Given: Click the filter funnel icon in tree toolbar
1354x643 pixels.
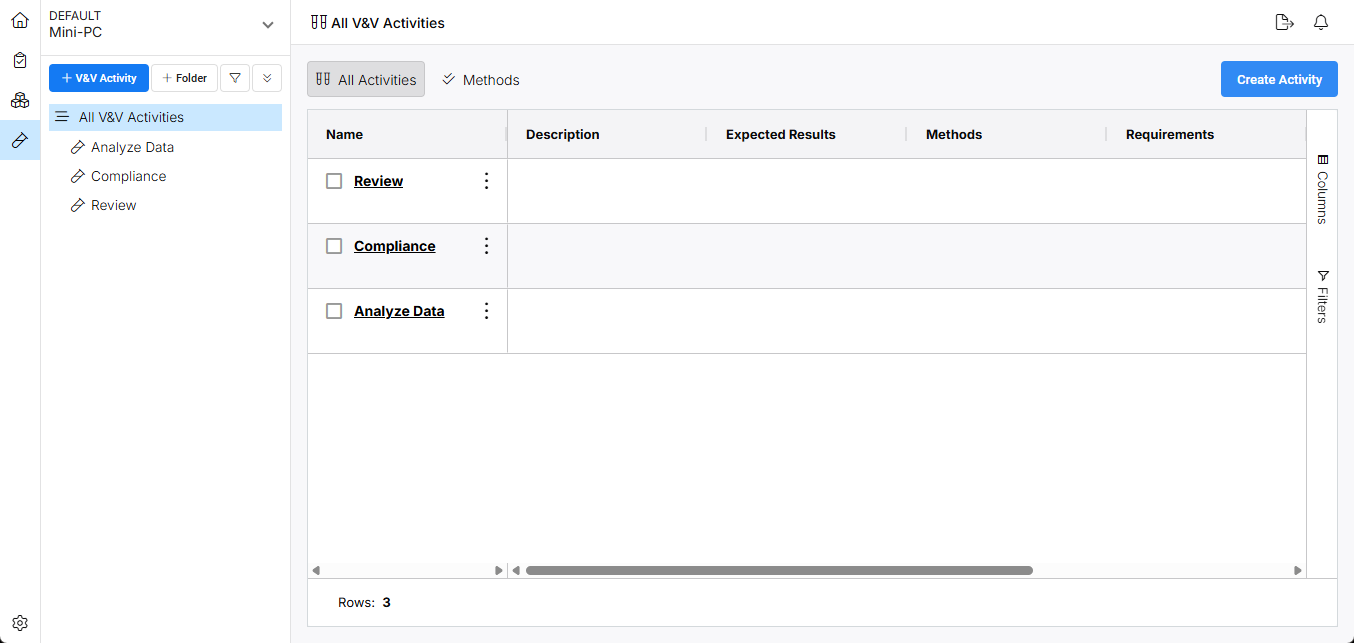Looking at the screenshot, I should pos(234,78).
